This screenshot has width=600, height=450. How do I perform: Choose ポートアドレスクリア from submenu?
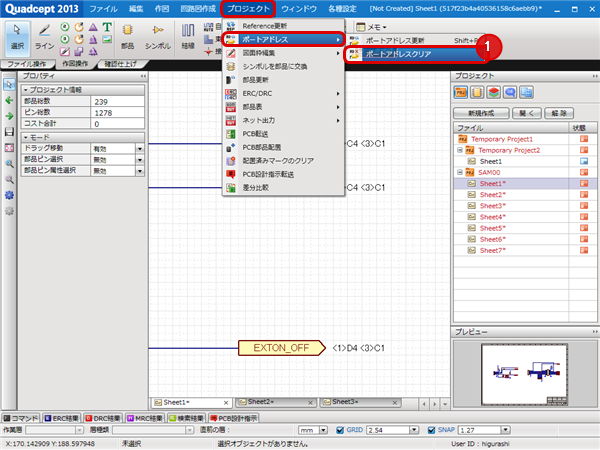[x=415, y=54]
